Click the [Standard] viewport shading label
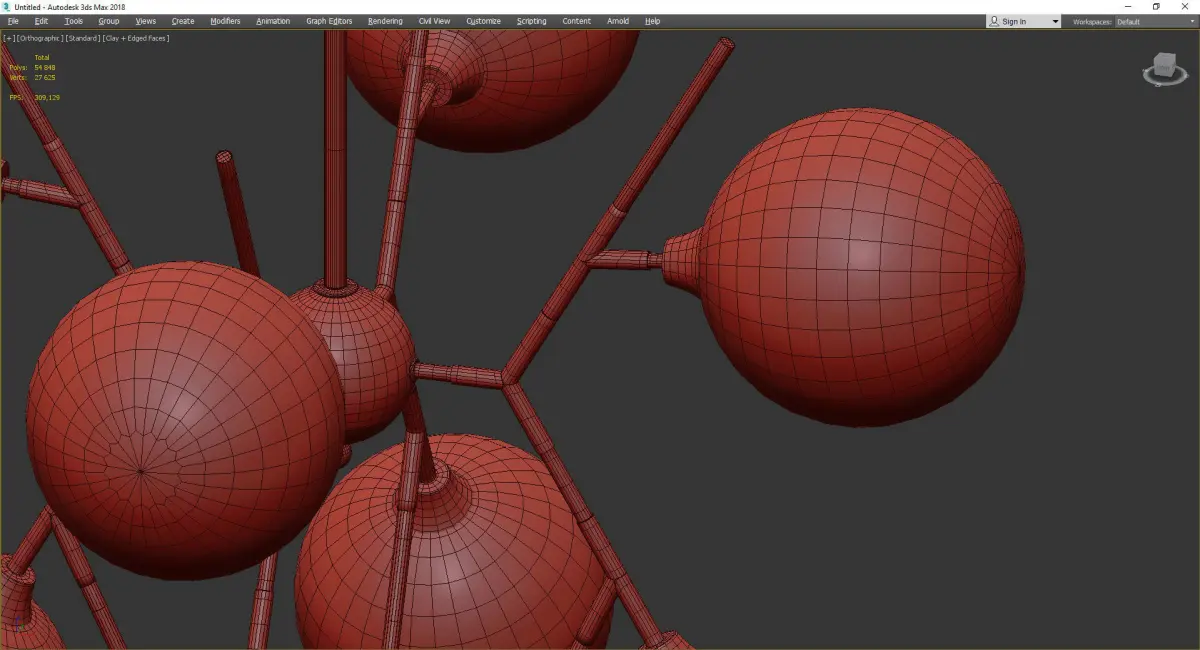 pyautogui.click(x=83, y=38)
